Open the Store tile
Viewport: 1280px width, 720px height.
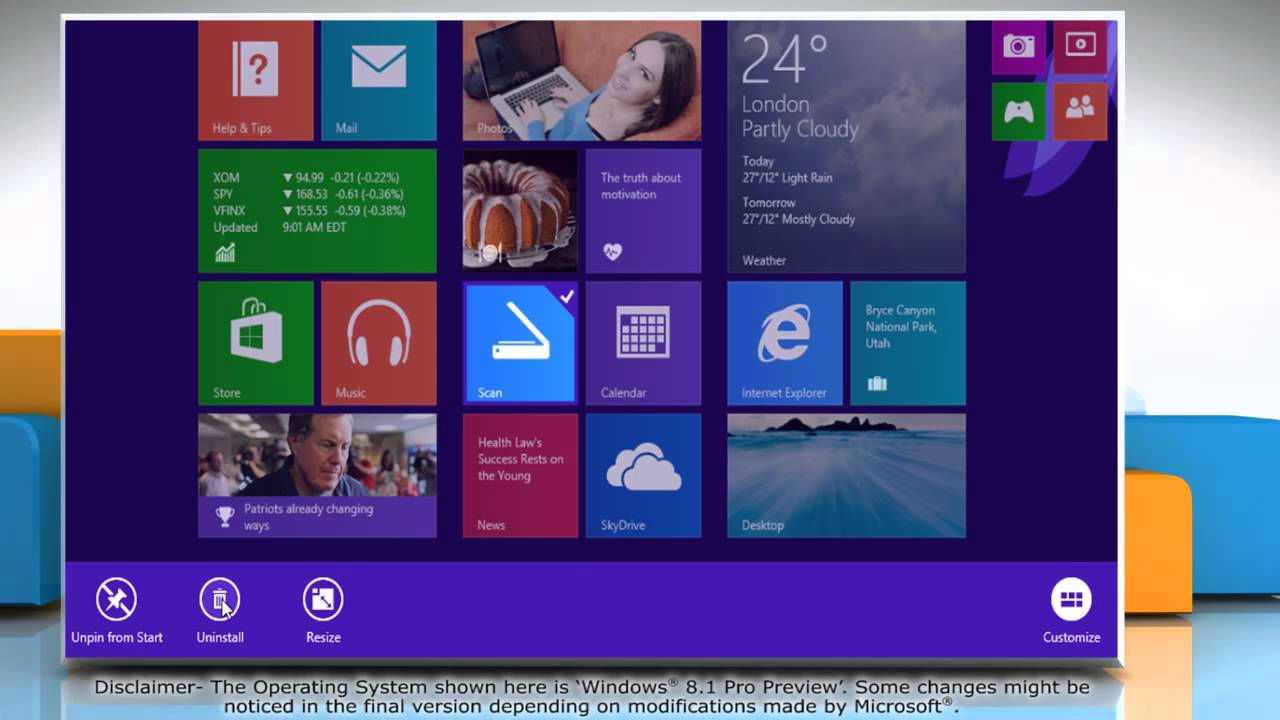[x=256, y=343]
